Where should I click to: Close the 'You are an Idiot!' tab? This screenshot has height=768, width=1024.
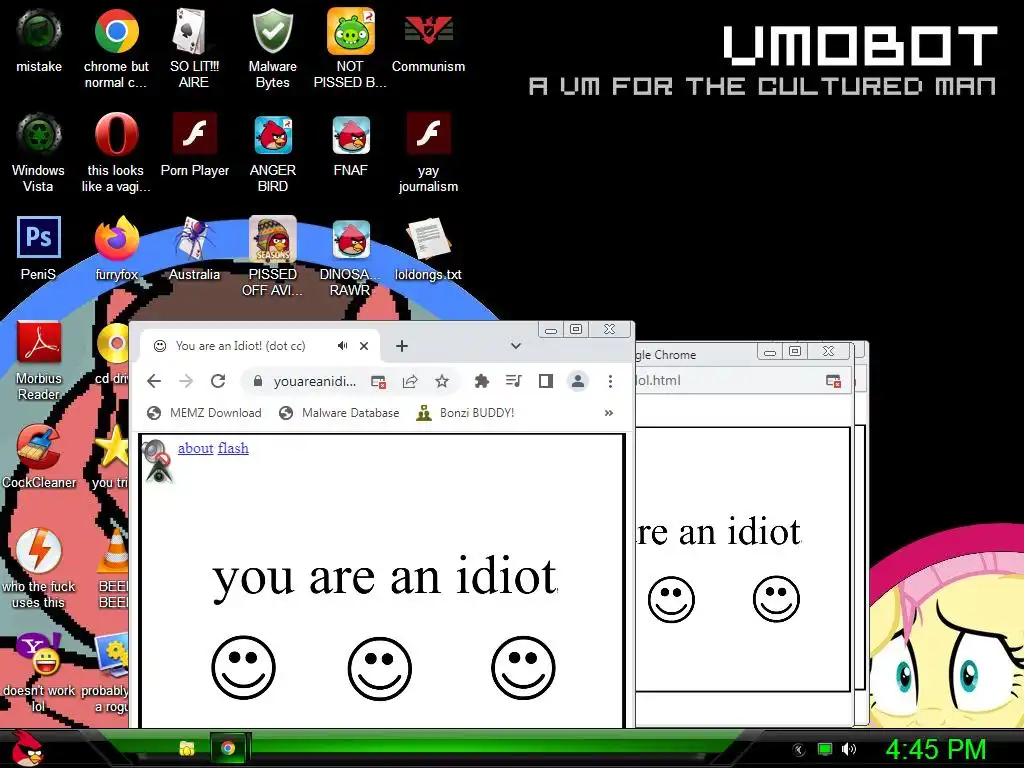click(364, 345)
